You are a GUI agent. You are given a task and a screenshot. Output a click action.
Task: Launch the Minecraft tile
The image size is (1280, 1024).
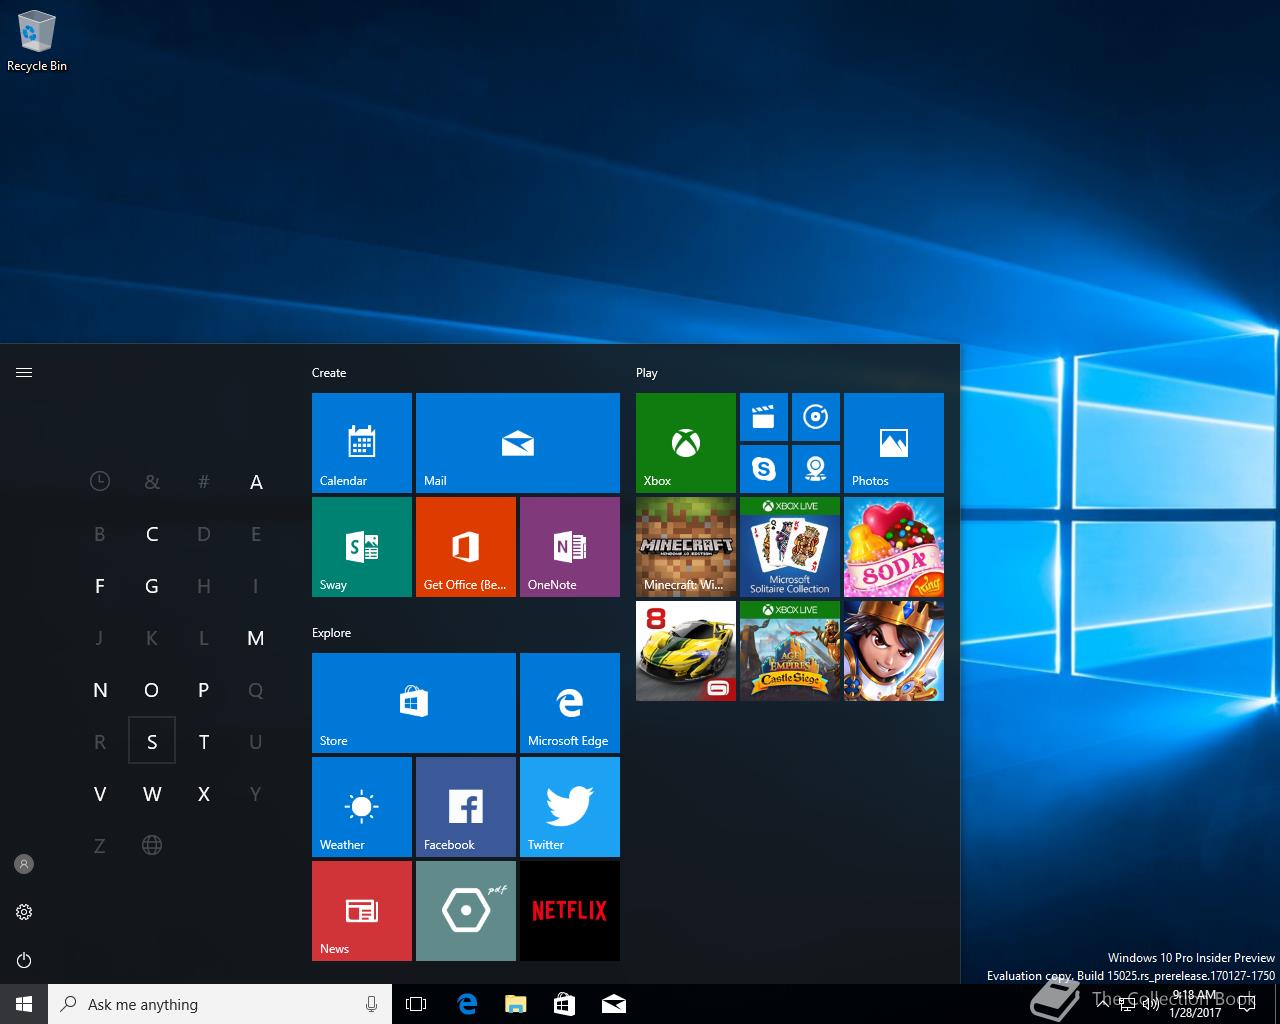click(x=686, y=547)
